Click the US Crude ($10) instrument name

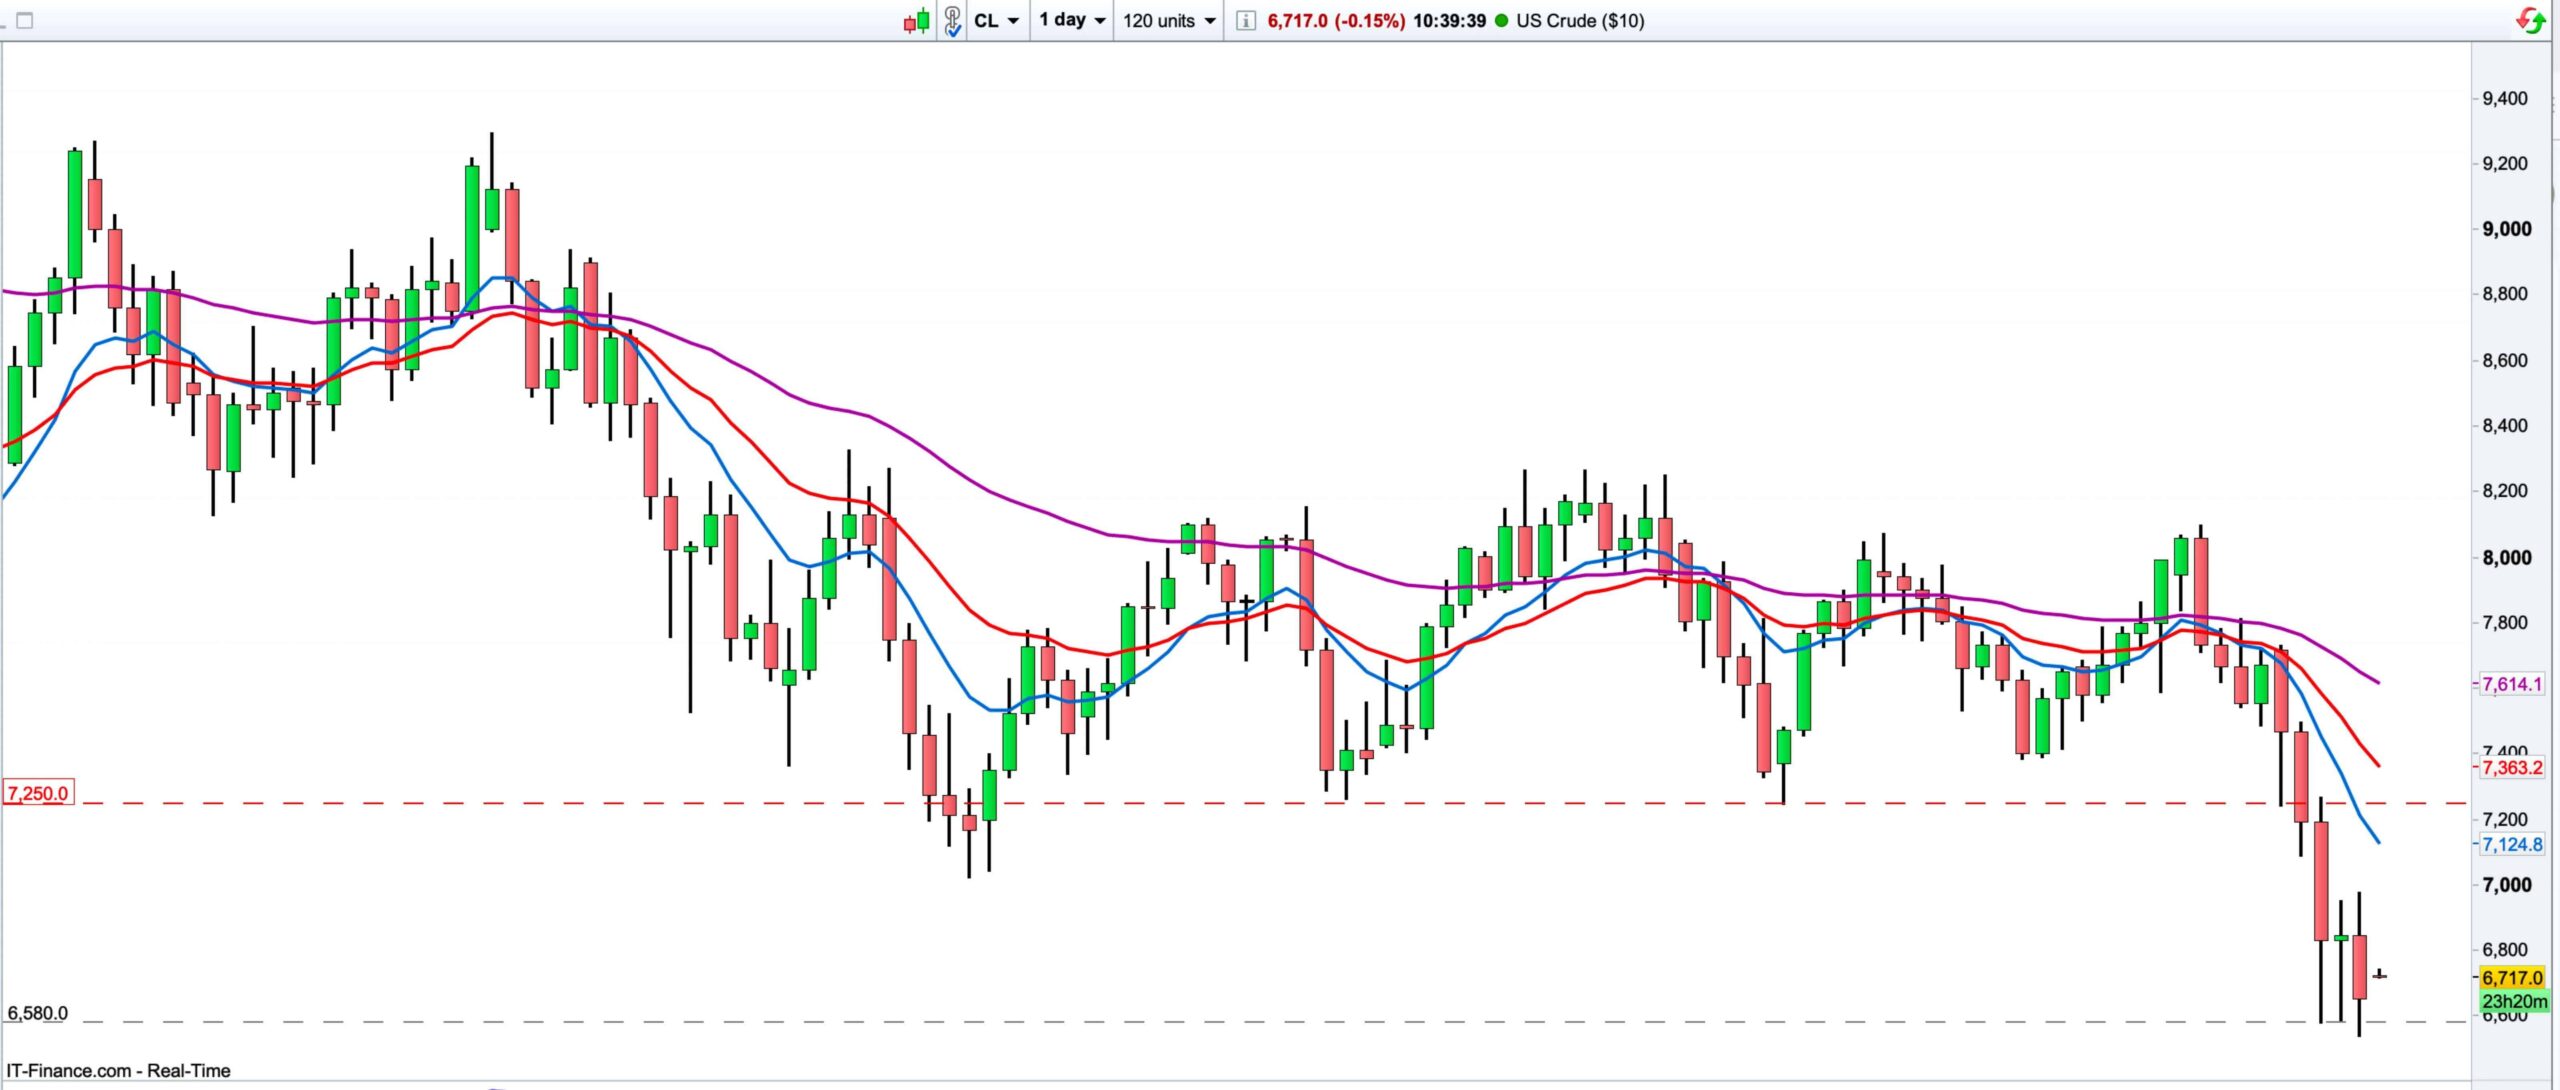1580,20
